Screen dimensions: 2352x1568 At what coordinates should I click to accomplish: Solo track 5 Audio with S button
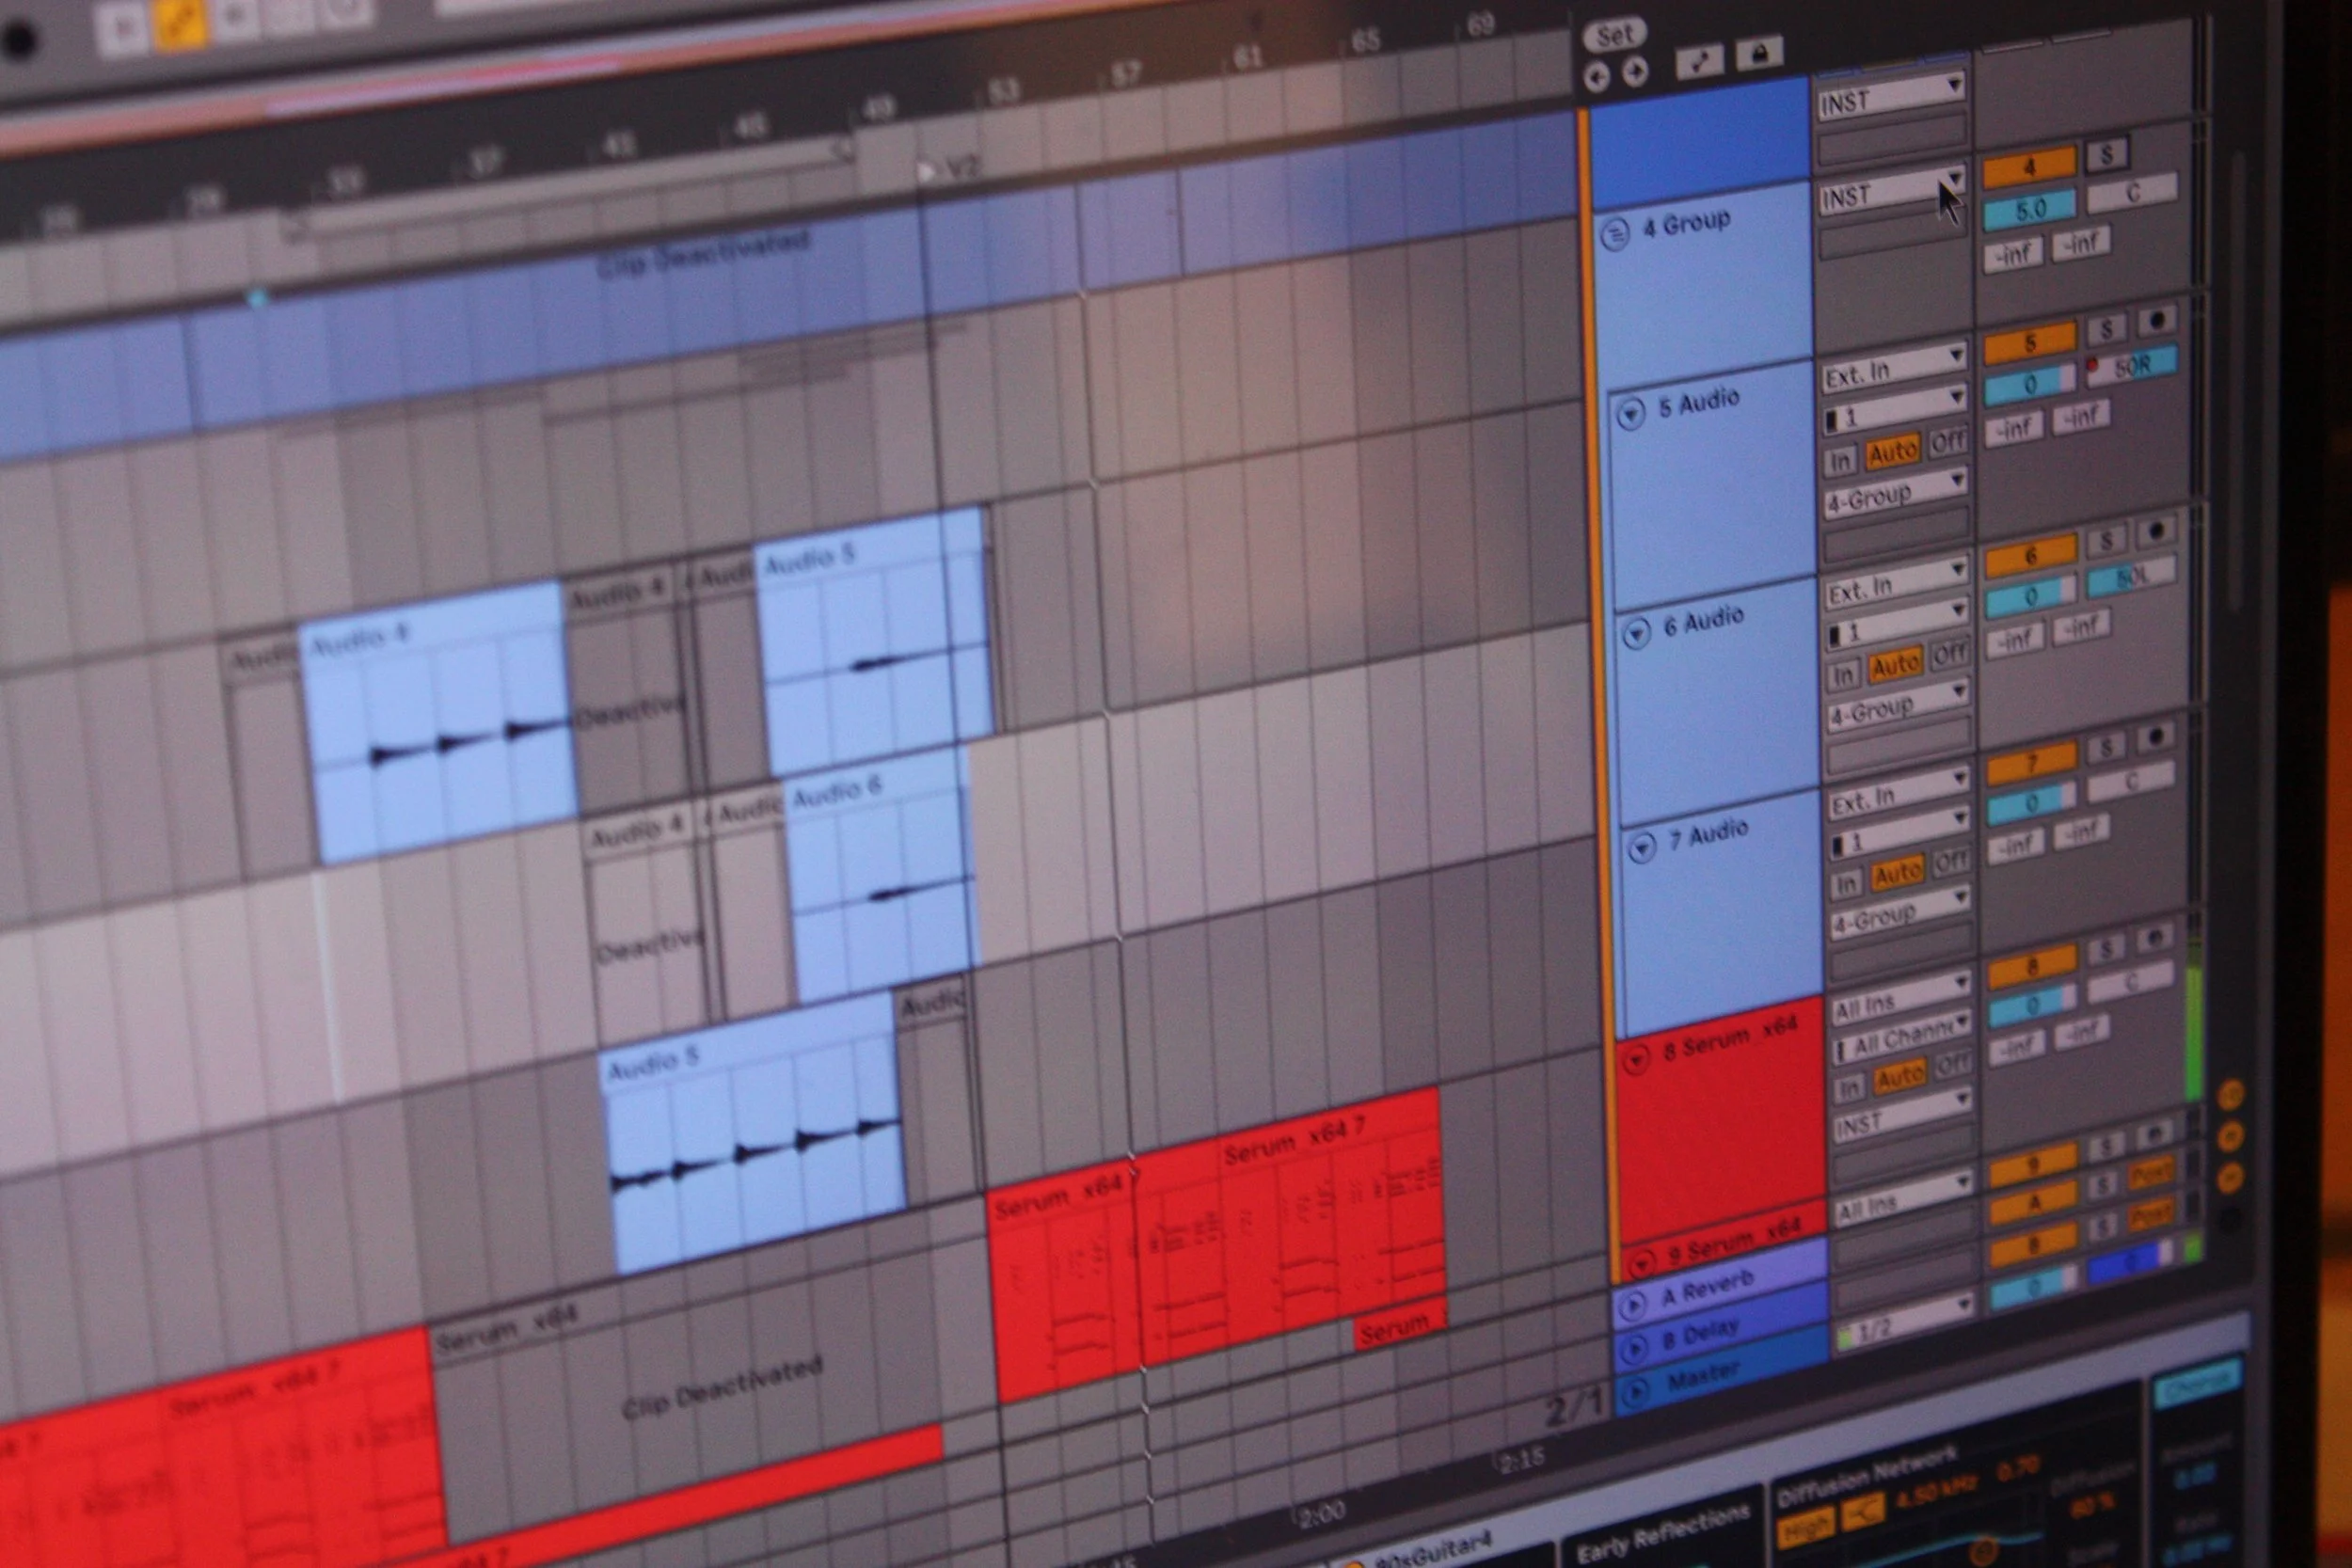tap(2106, 329)
